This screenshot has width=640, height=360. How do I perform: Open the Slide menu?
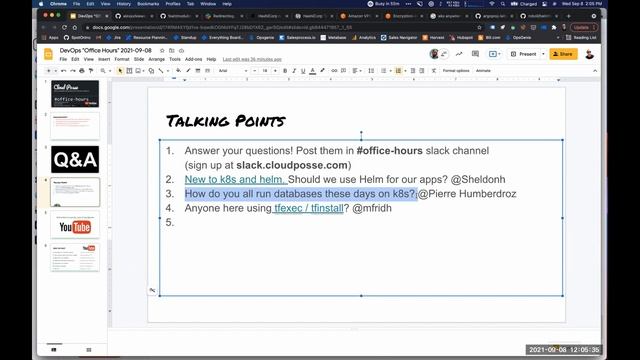pyautogui.click(x=139, y=59)
